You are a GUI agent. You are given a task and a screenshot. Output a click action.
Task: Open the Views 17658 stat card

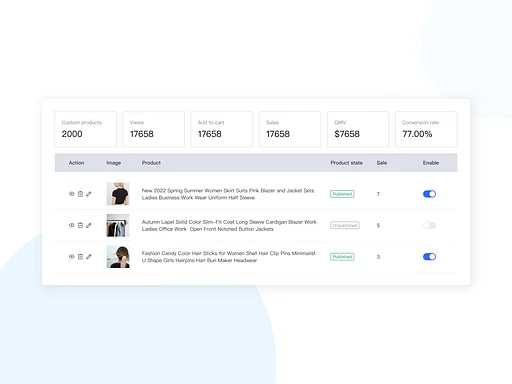pyautogui.click(x=154, y=129)
